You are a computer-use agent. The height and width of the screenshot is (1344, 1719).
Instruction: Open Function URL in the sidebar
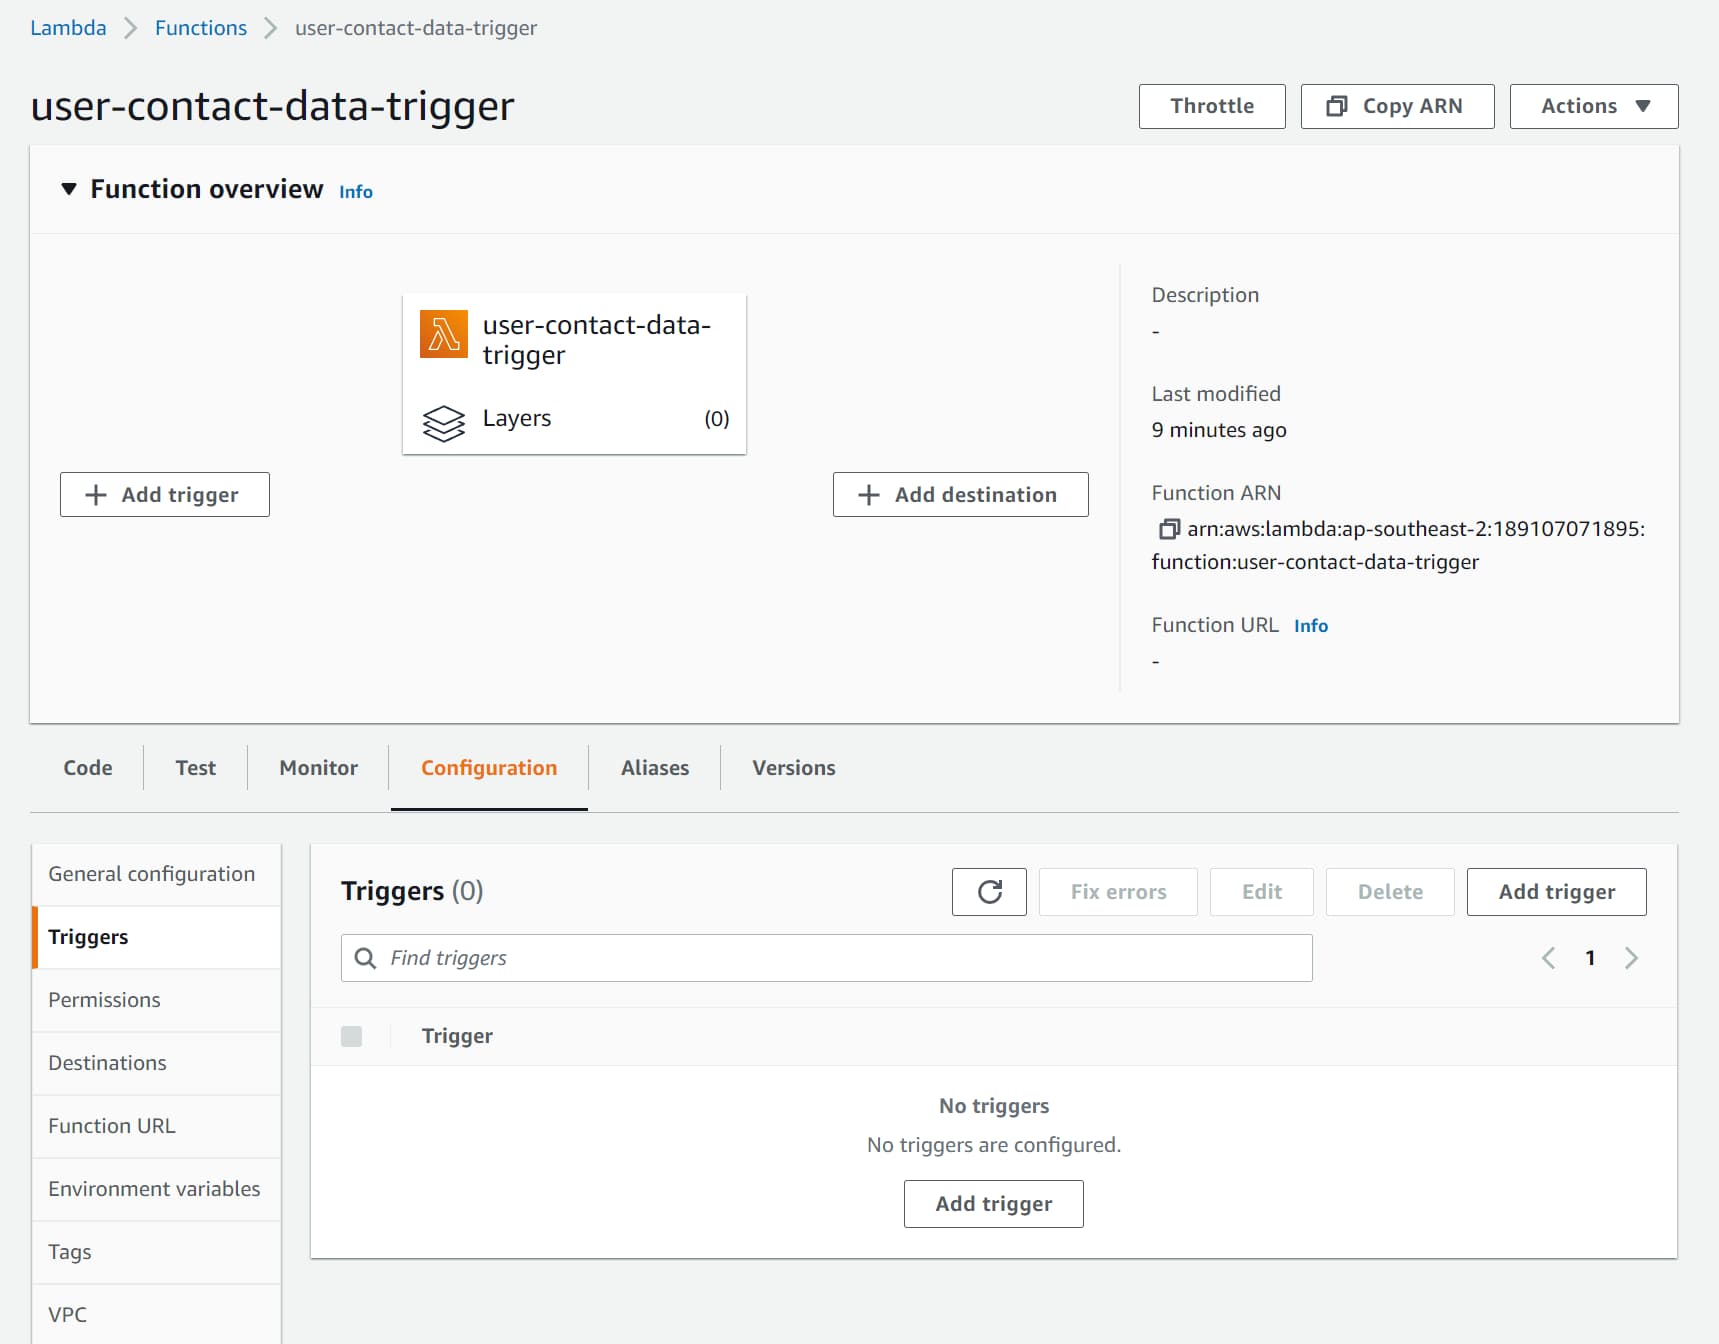[156, 1126]
